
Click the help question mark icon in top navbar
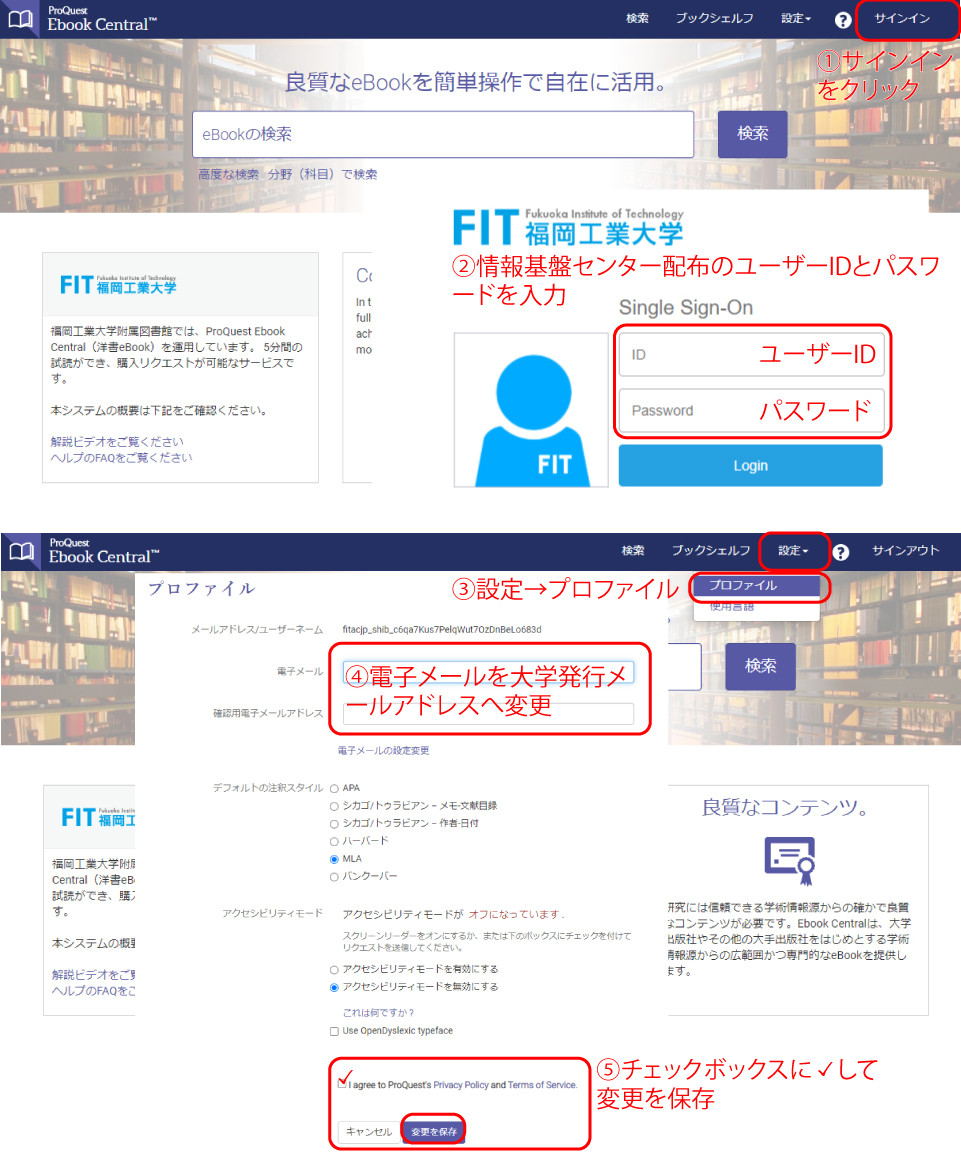click(x=843, y=19)
